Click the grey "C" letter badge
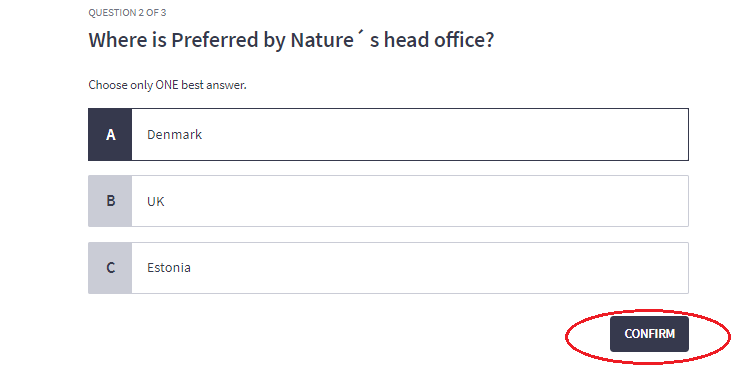 110,268
